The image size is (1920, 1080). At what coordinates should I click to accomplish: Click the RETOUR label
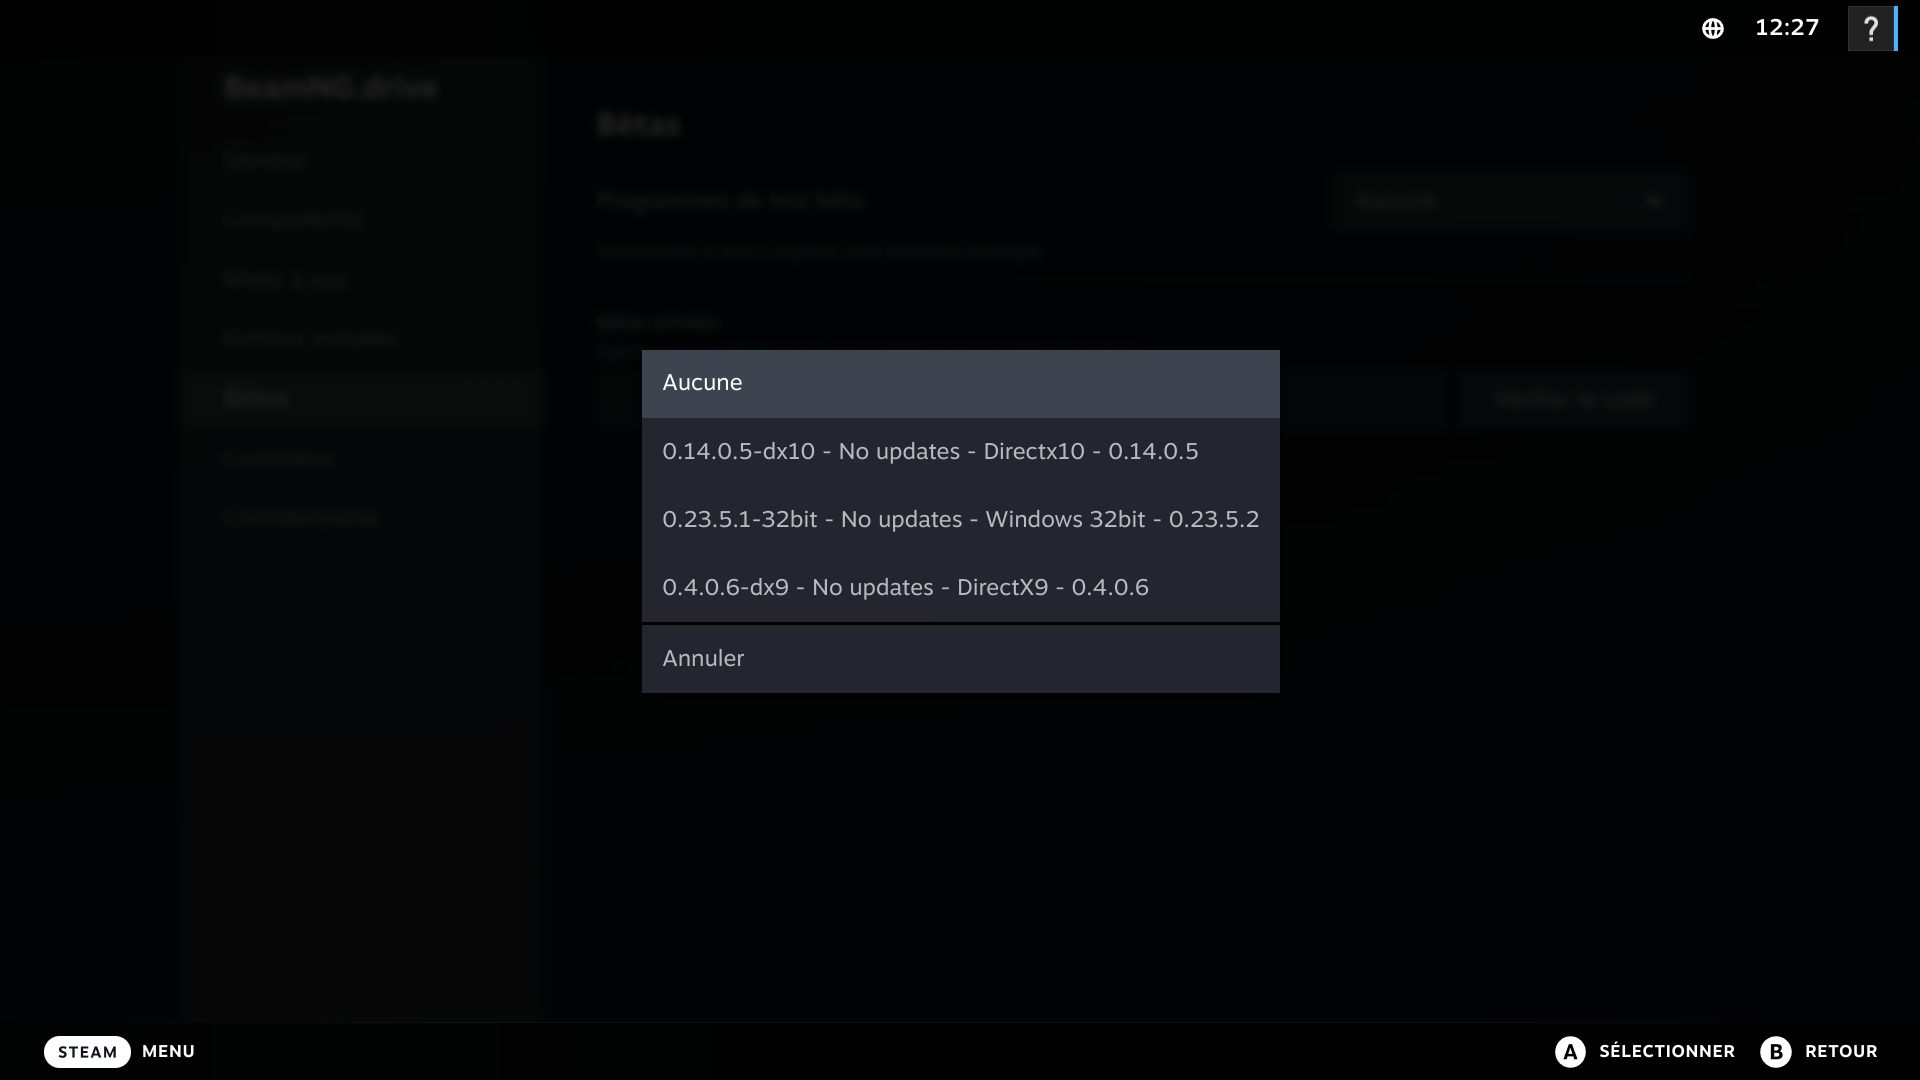1840,1051
